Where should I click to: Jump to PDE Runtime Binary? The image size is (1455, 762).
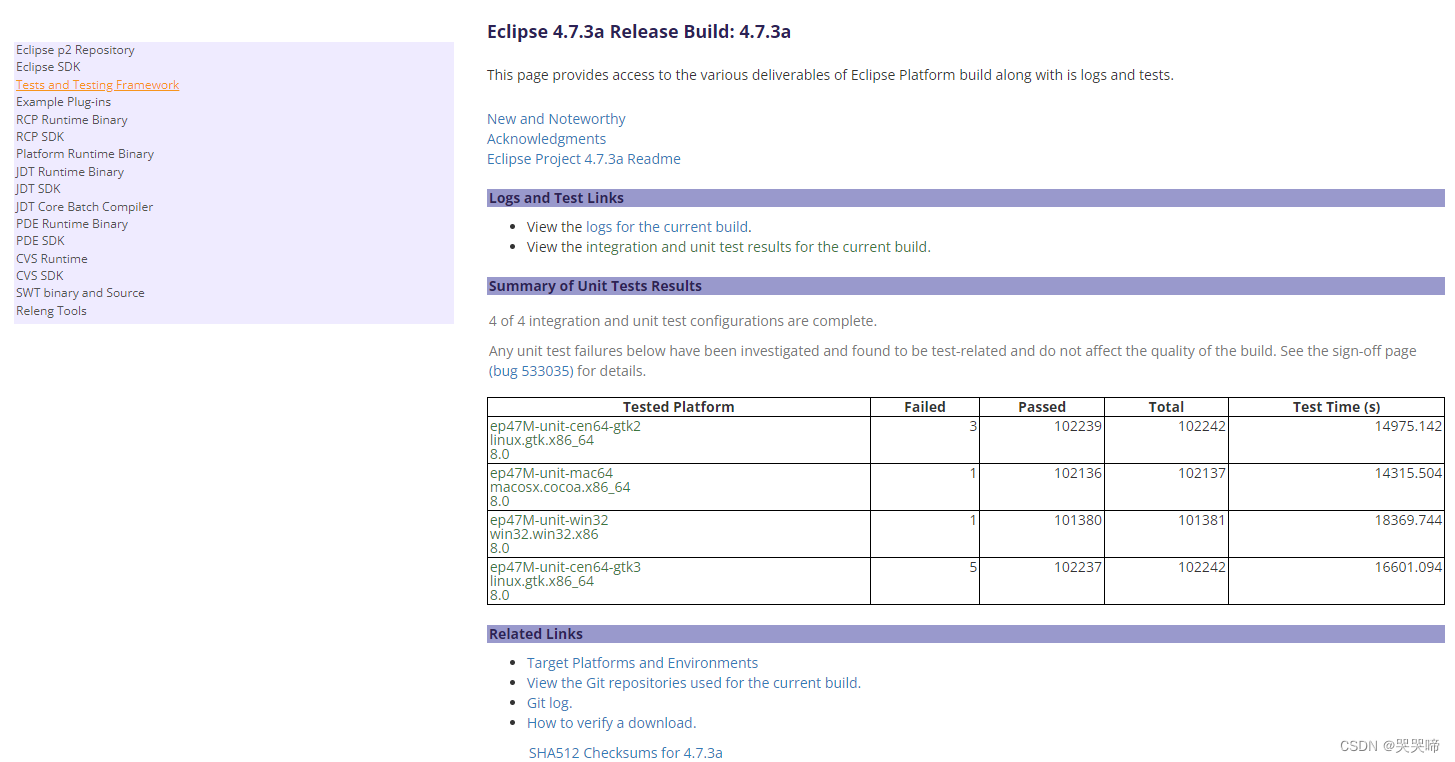click(x=72, y=224)
